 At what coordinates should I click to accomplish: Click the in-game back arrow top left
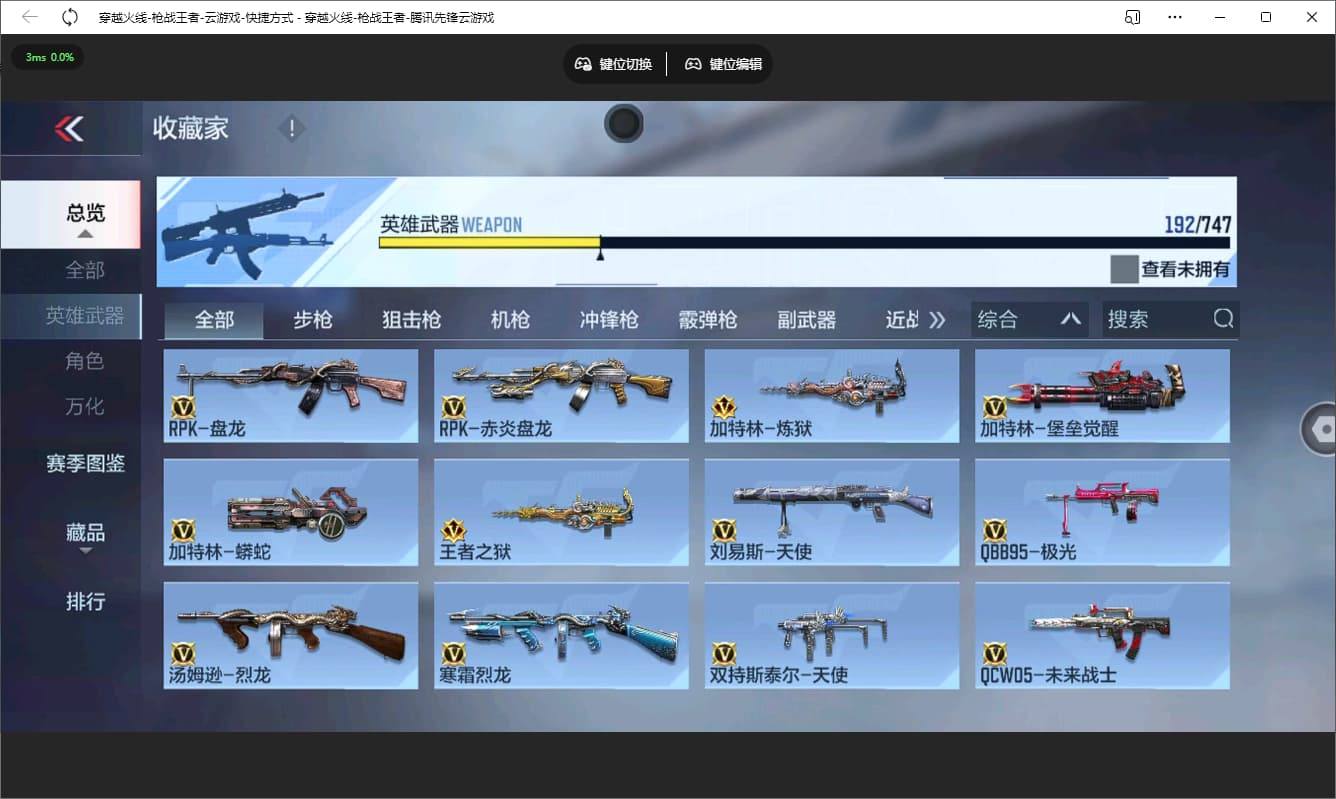[70, 128]
